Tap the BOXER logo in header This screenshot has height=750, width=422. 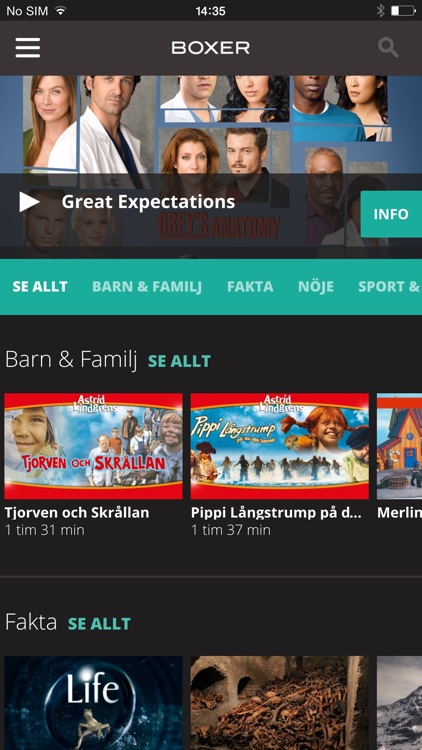pyautogui.click(x=211, y=48)
